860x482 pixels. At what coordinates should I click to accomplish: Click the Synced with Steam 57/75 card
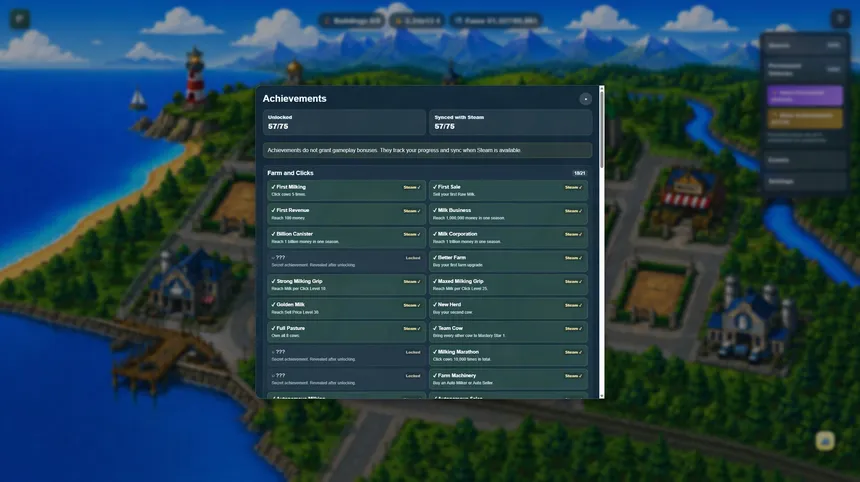pos(511,122)
